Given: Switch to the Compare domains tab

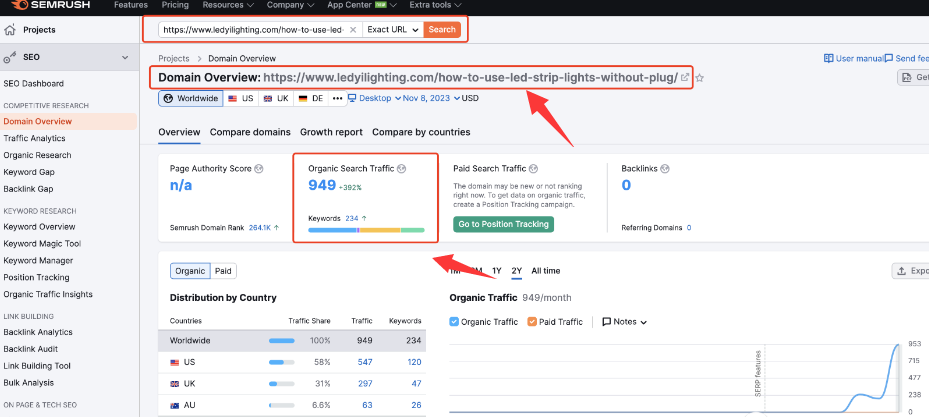Looking at the screenshot, I should pyautogui.click(x=250, y=132).
